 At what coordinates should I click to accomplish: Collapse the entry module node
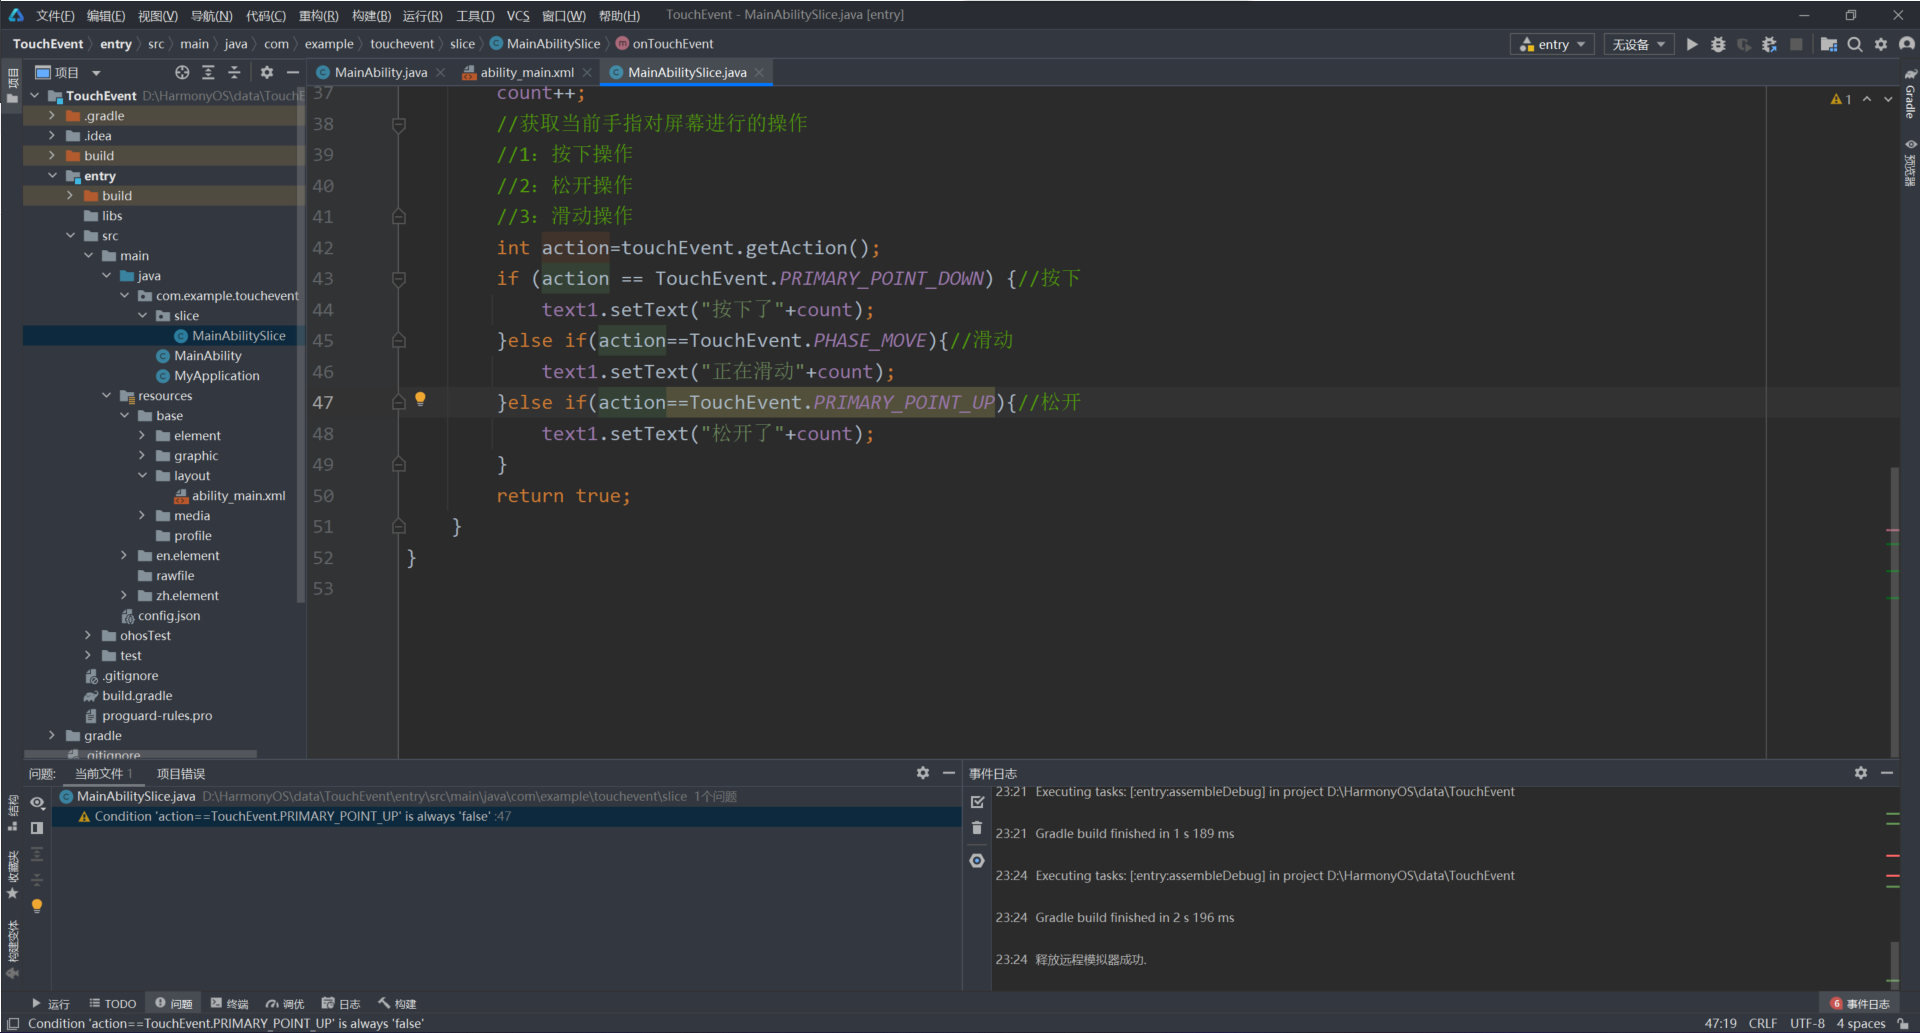[x=52, y=176]
